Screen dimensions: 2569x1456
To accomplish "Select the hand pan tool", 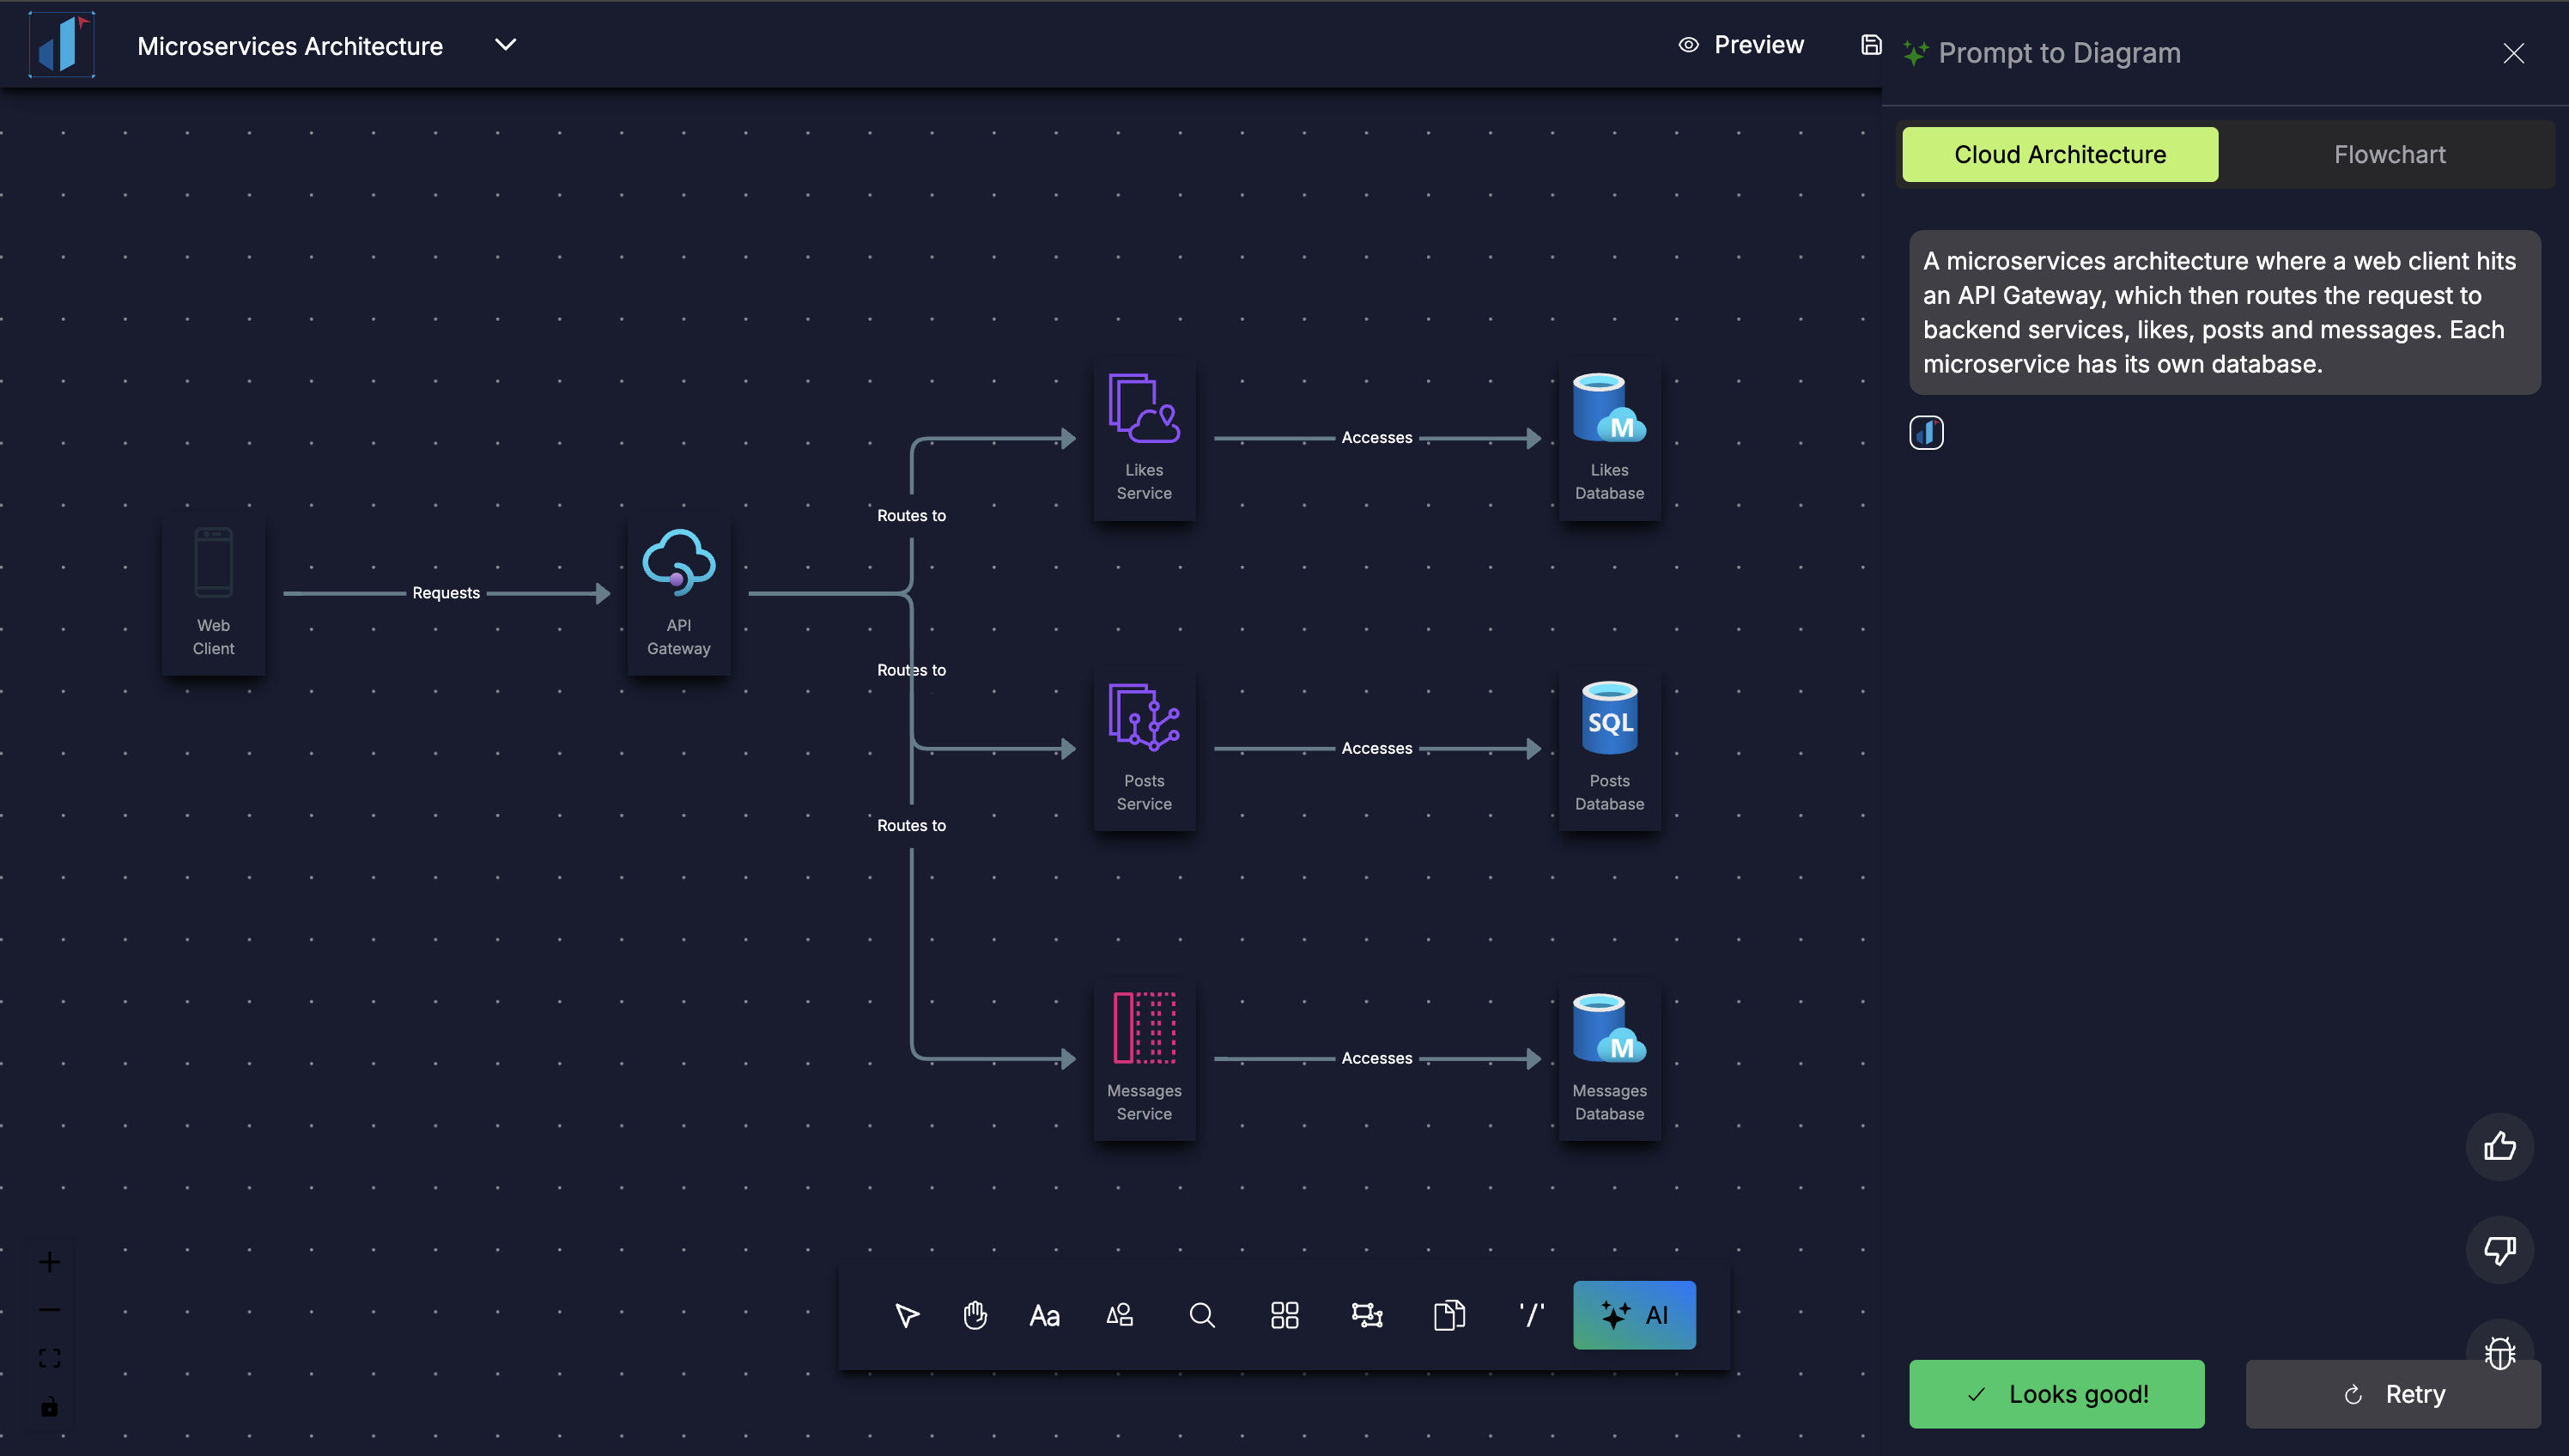I will pos(975,1315).
